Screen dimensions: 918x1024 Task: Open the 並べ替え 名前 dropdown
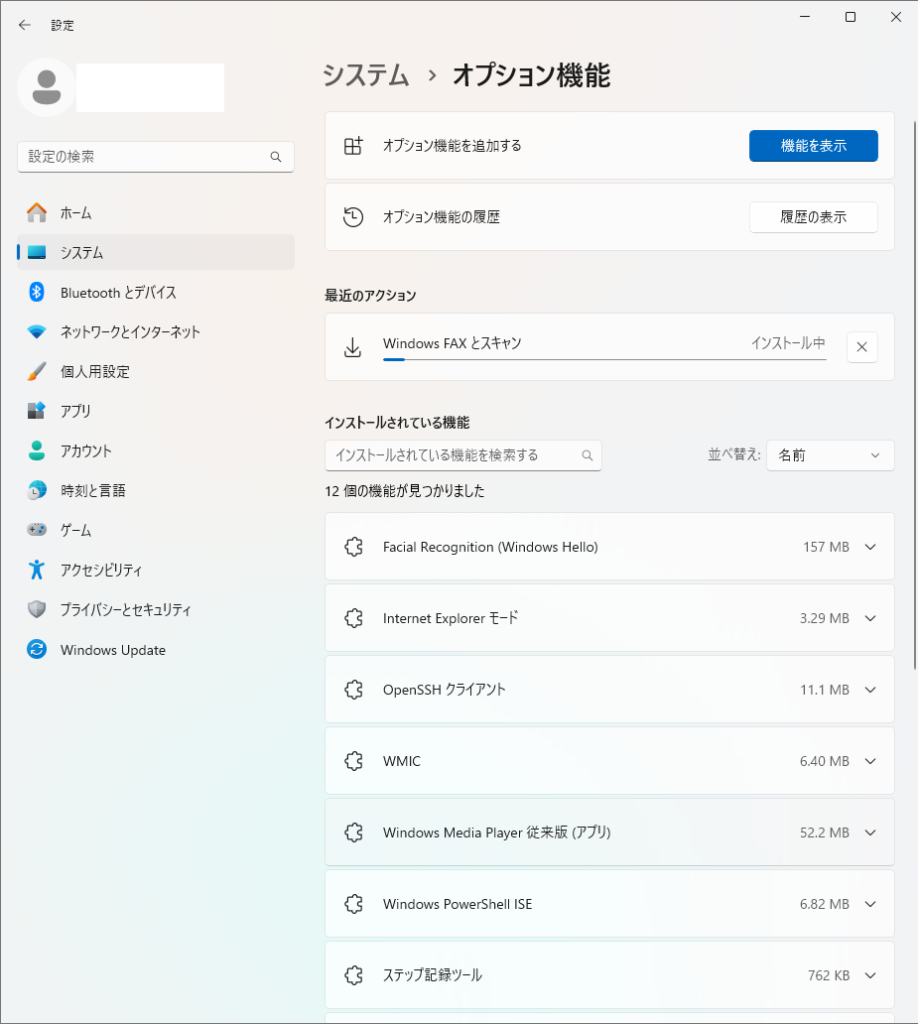point(830,455)
